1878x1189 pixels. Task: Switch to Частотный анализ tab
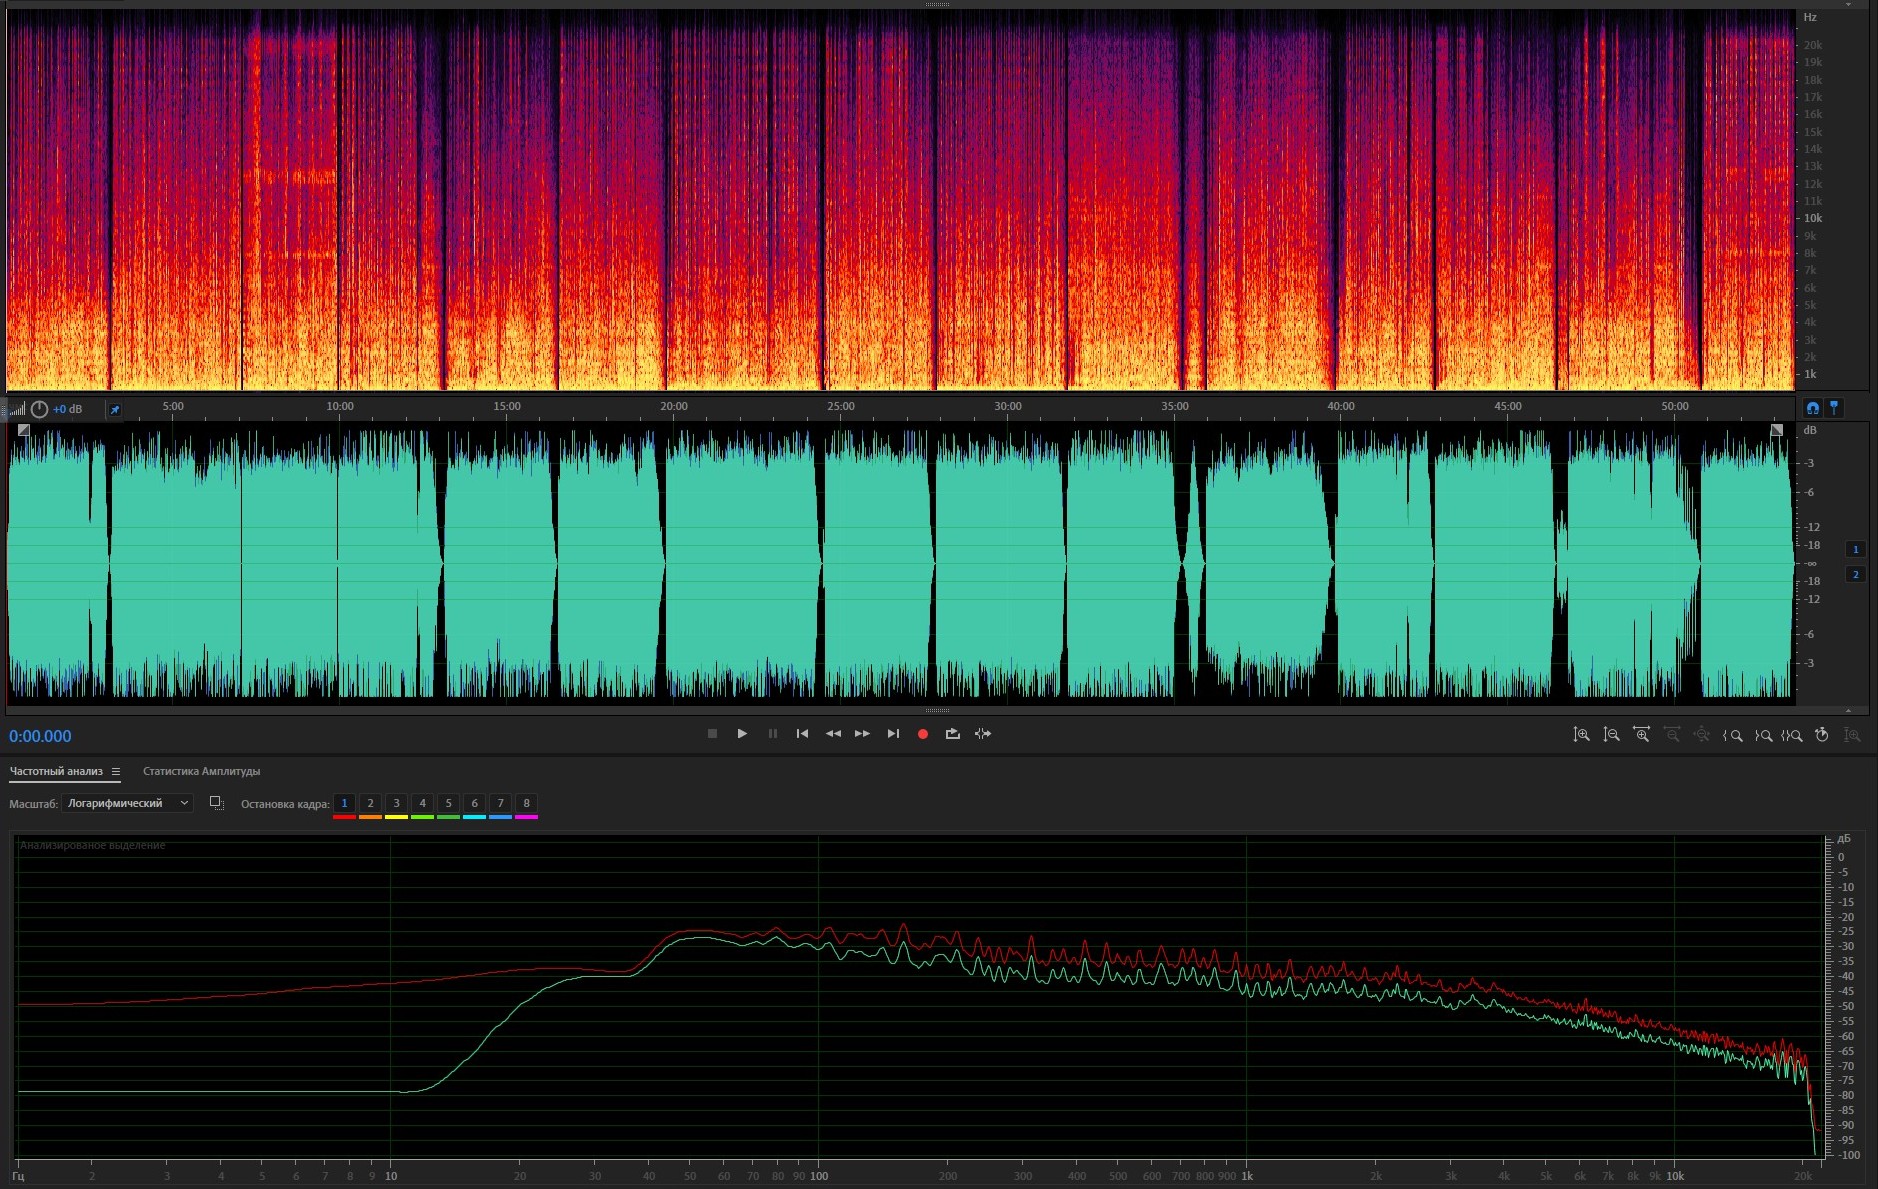pyautogui.click(x=56, y=771)
